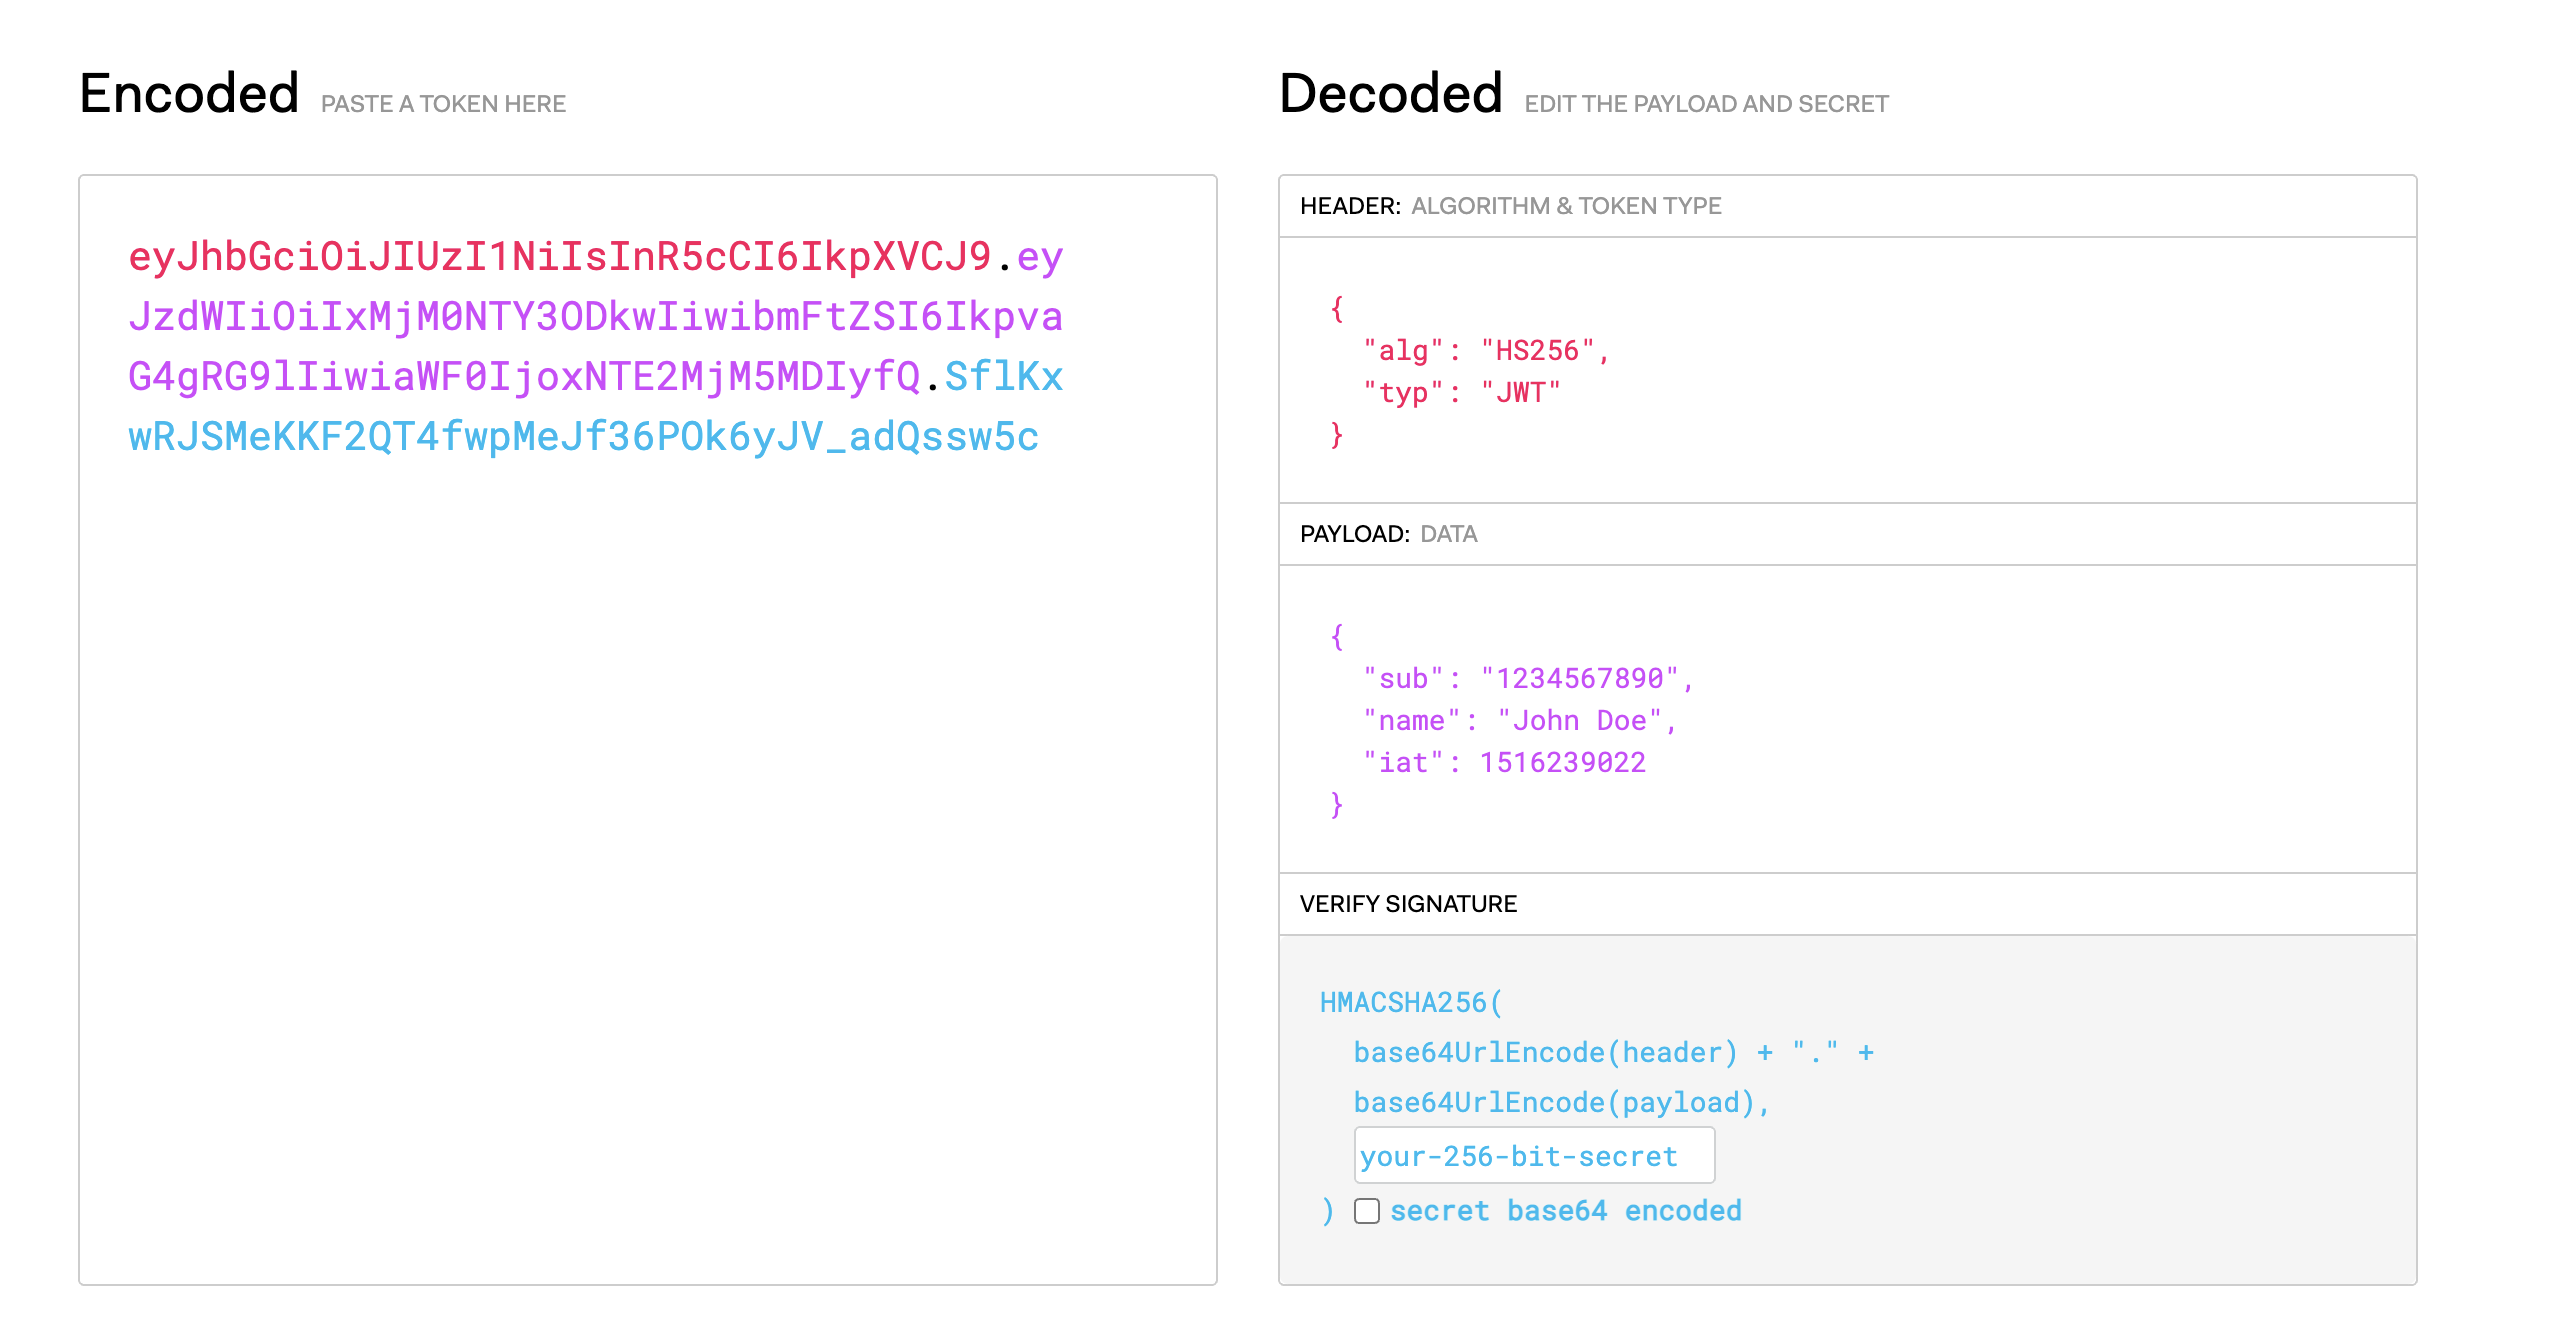
Task: Click the purple payload line starting with JzdWIi
Action: coord(595,317)
